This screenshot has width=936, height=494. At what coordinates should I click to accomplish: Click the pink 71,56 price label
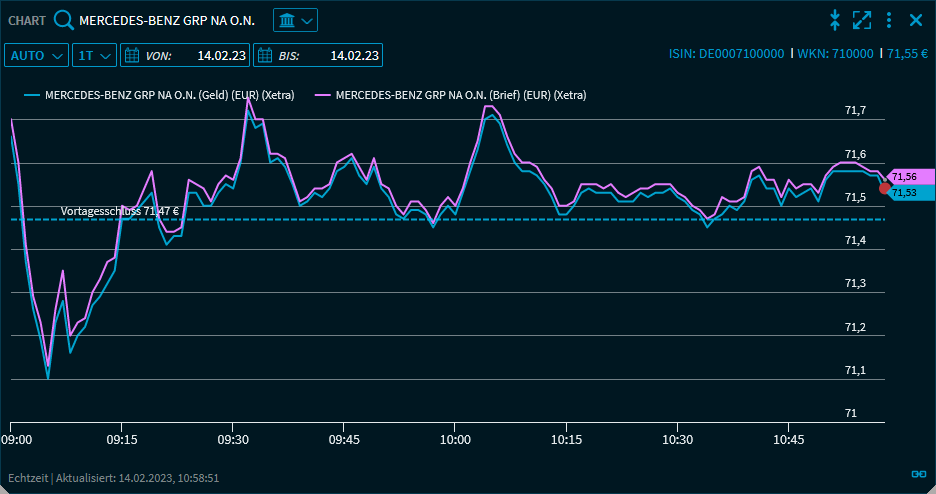coord(911,176)
